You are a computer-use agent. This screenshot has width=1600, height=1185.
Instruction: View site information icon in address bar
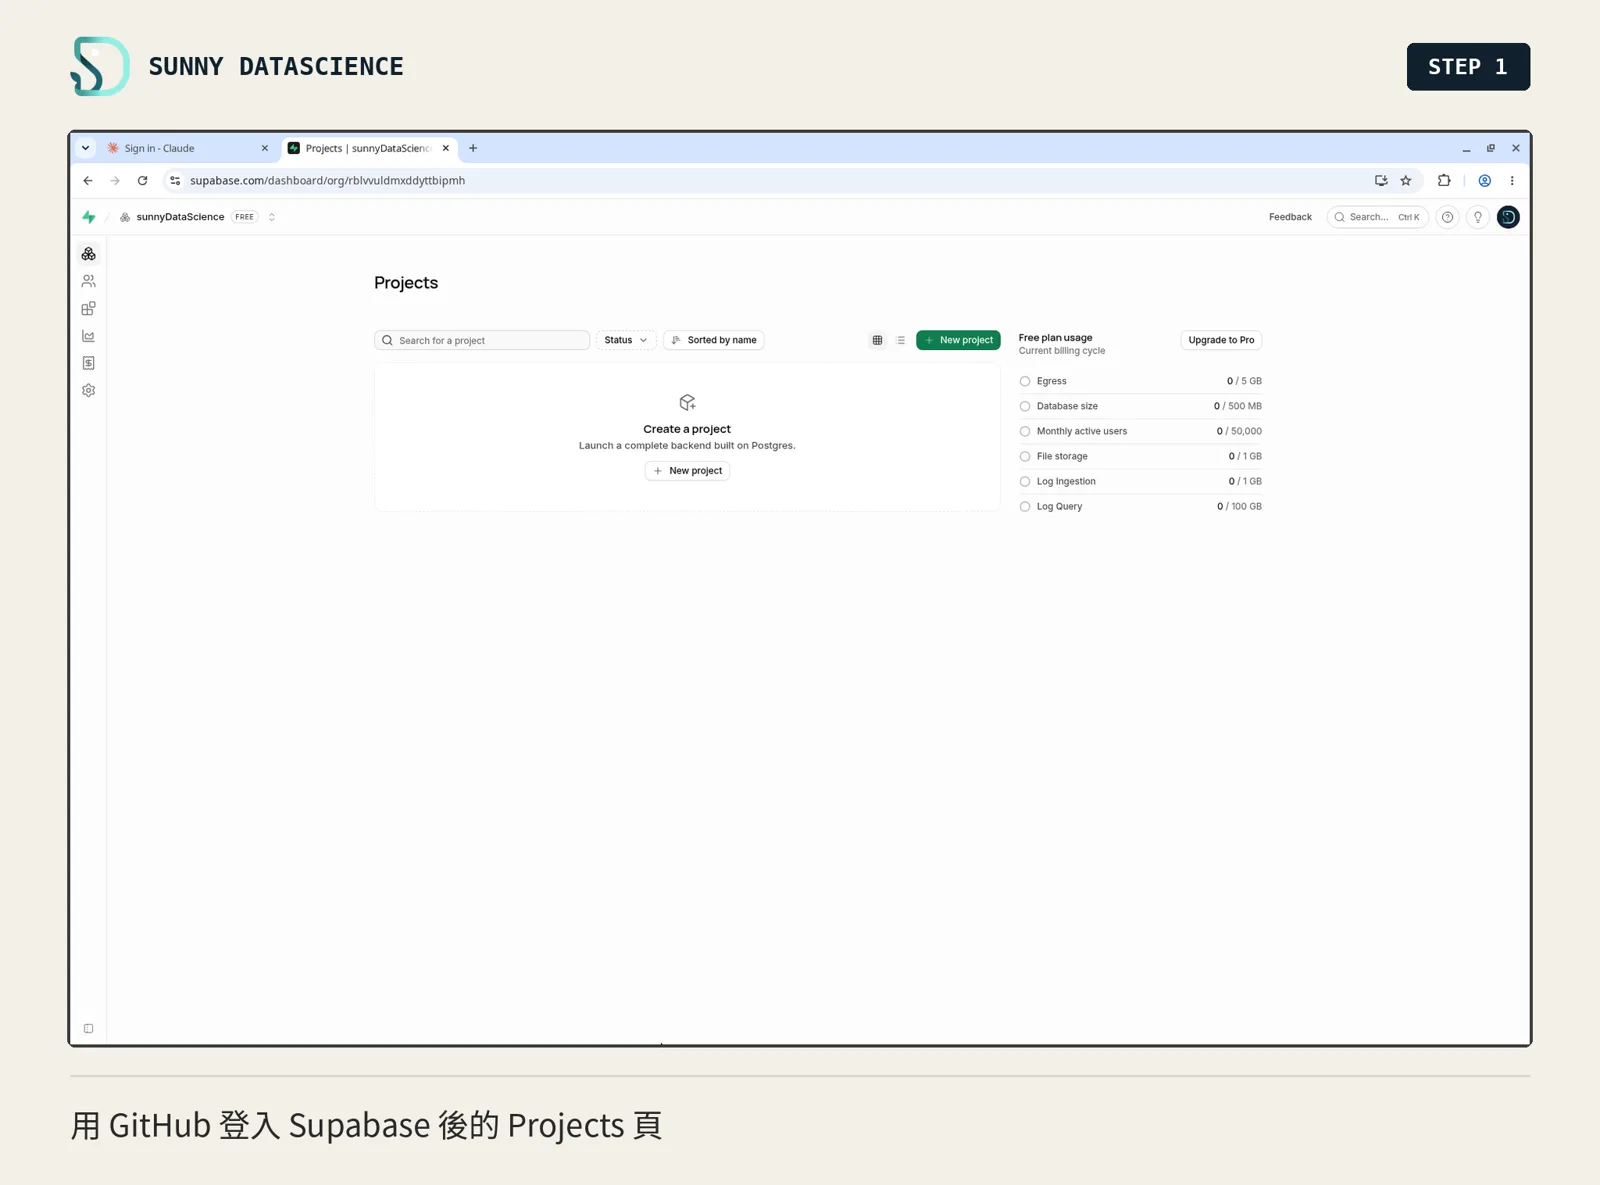click(175, 181)
